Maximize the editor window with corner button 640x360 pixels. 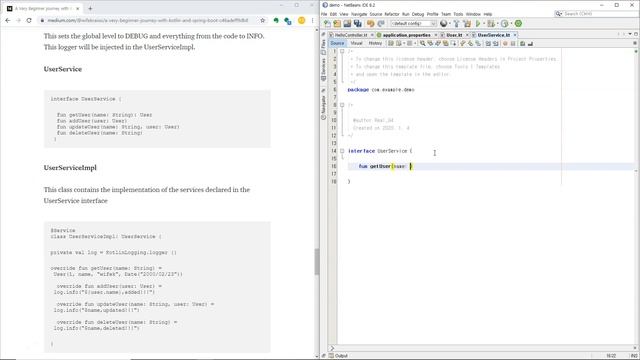636,34
